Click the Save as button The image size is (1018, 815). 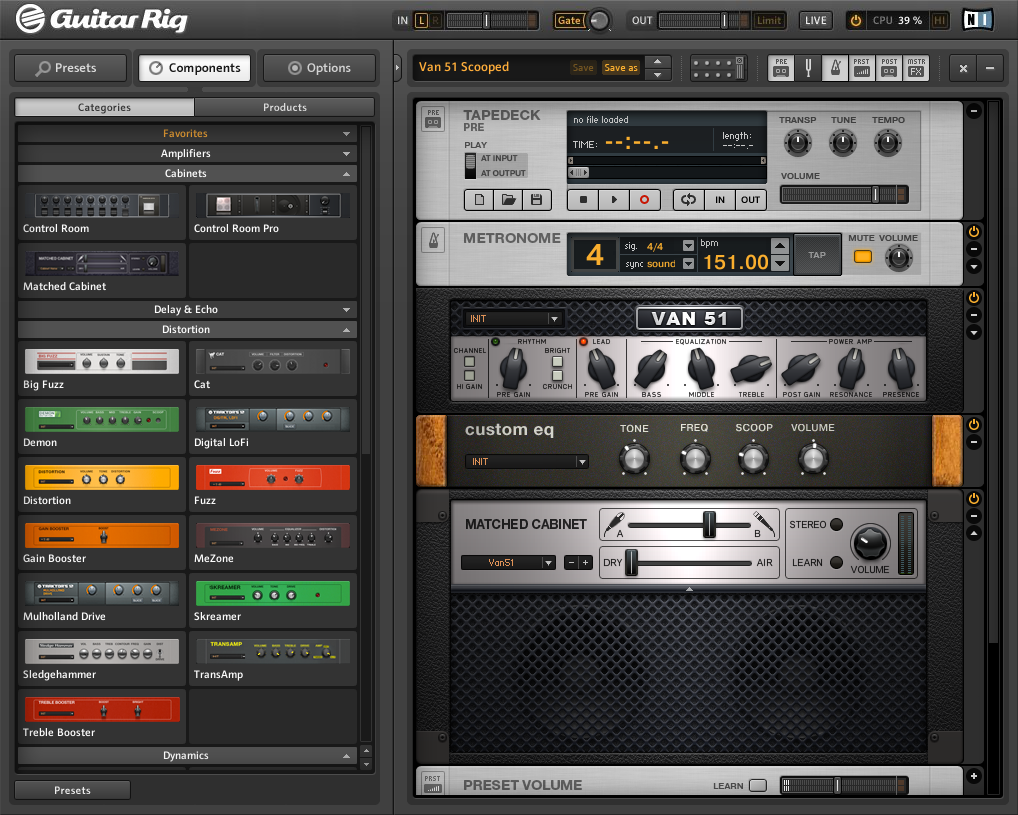[621, 68]
